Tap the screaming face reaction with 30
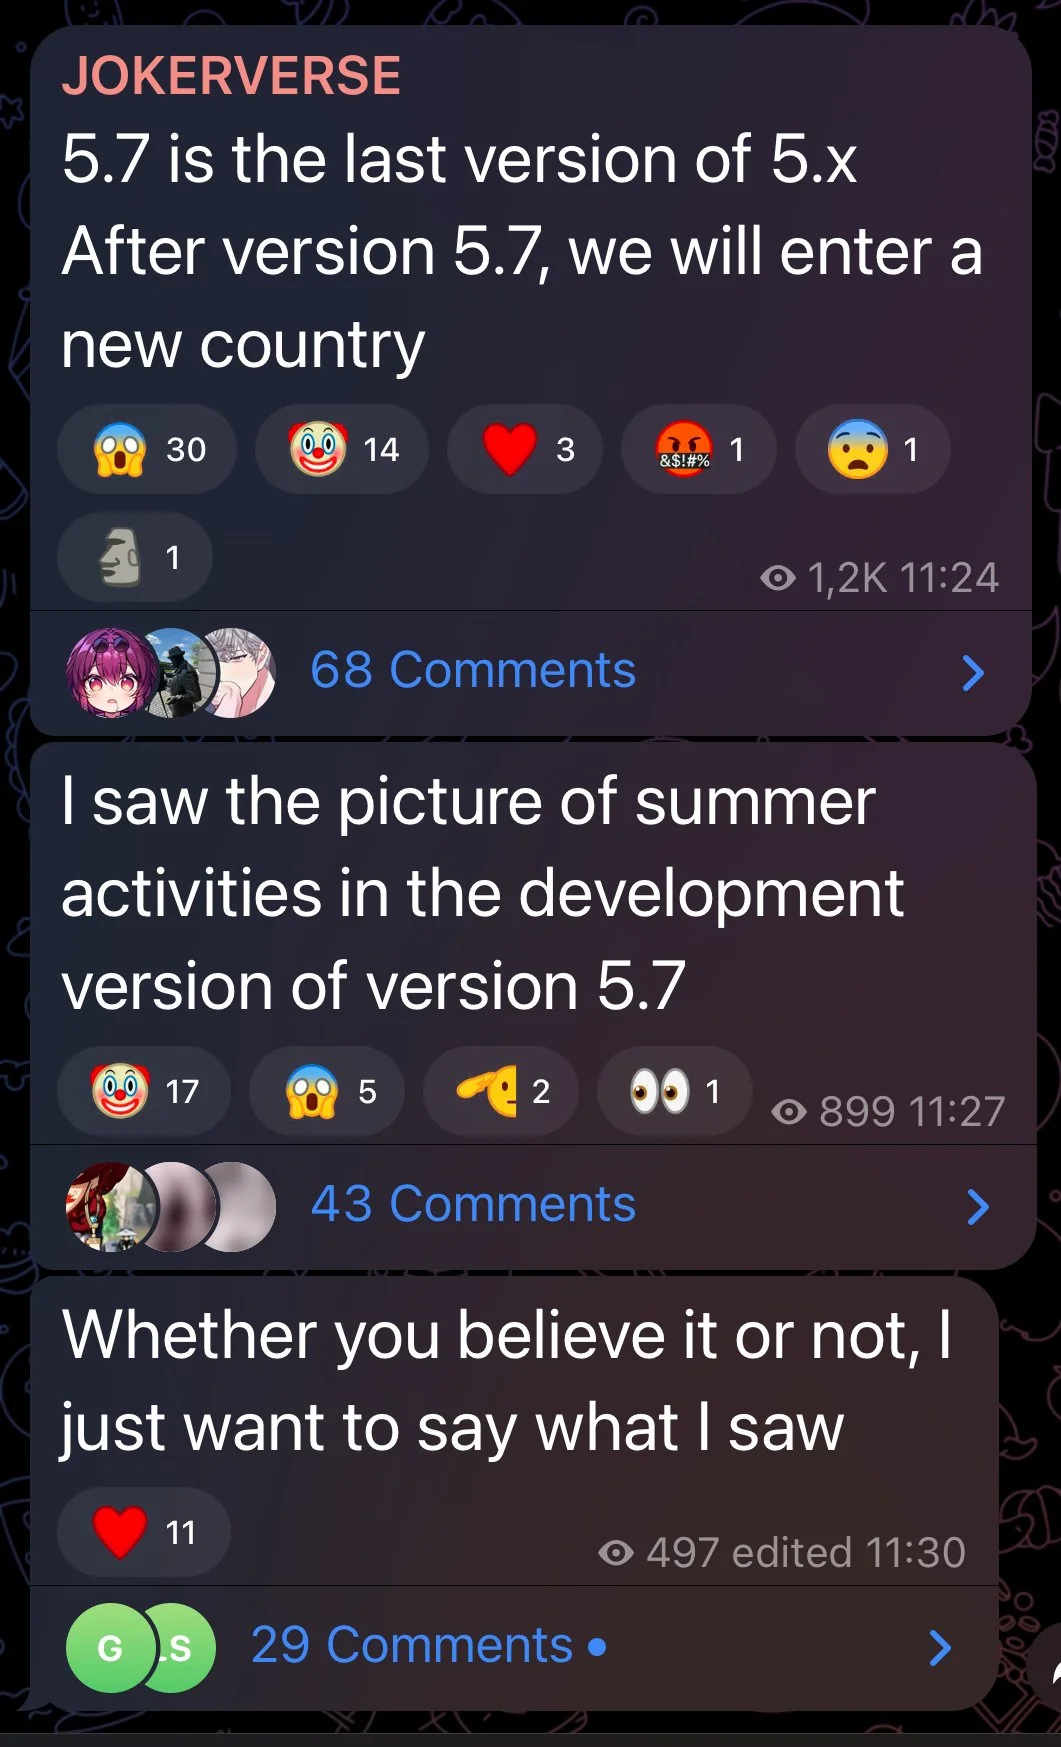Image resolution: width=1061 pixels, height=1747 pixels. click(147, 450)
